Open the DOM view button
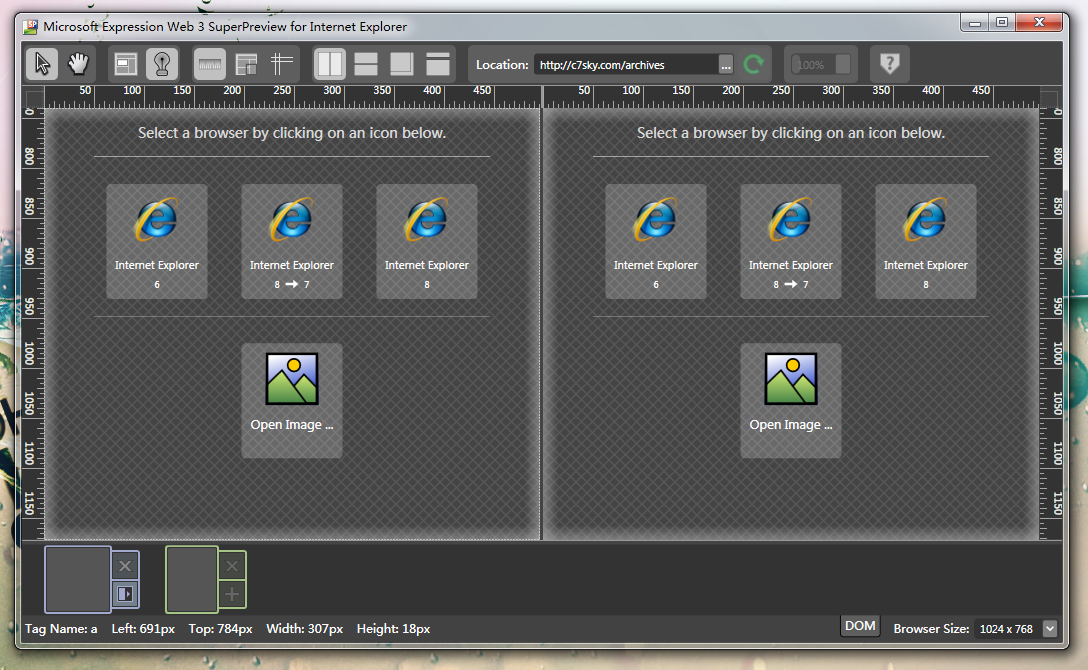 coord(860,626)
